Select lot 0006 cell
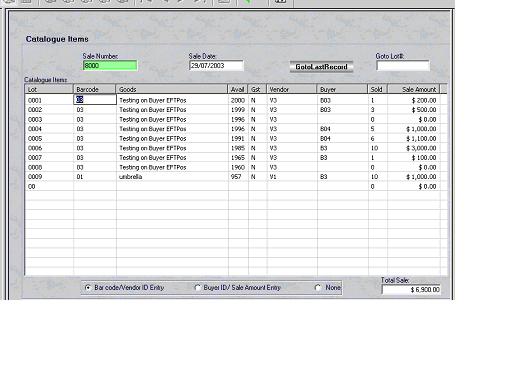 coord(49,148)
